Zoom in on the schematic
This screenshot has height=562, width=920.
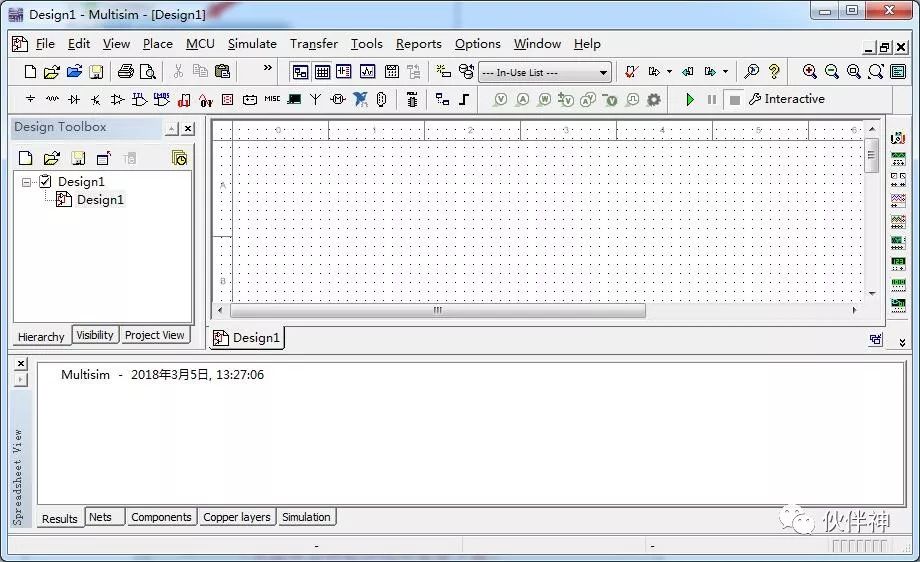(x=810, y=72)
